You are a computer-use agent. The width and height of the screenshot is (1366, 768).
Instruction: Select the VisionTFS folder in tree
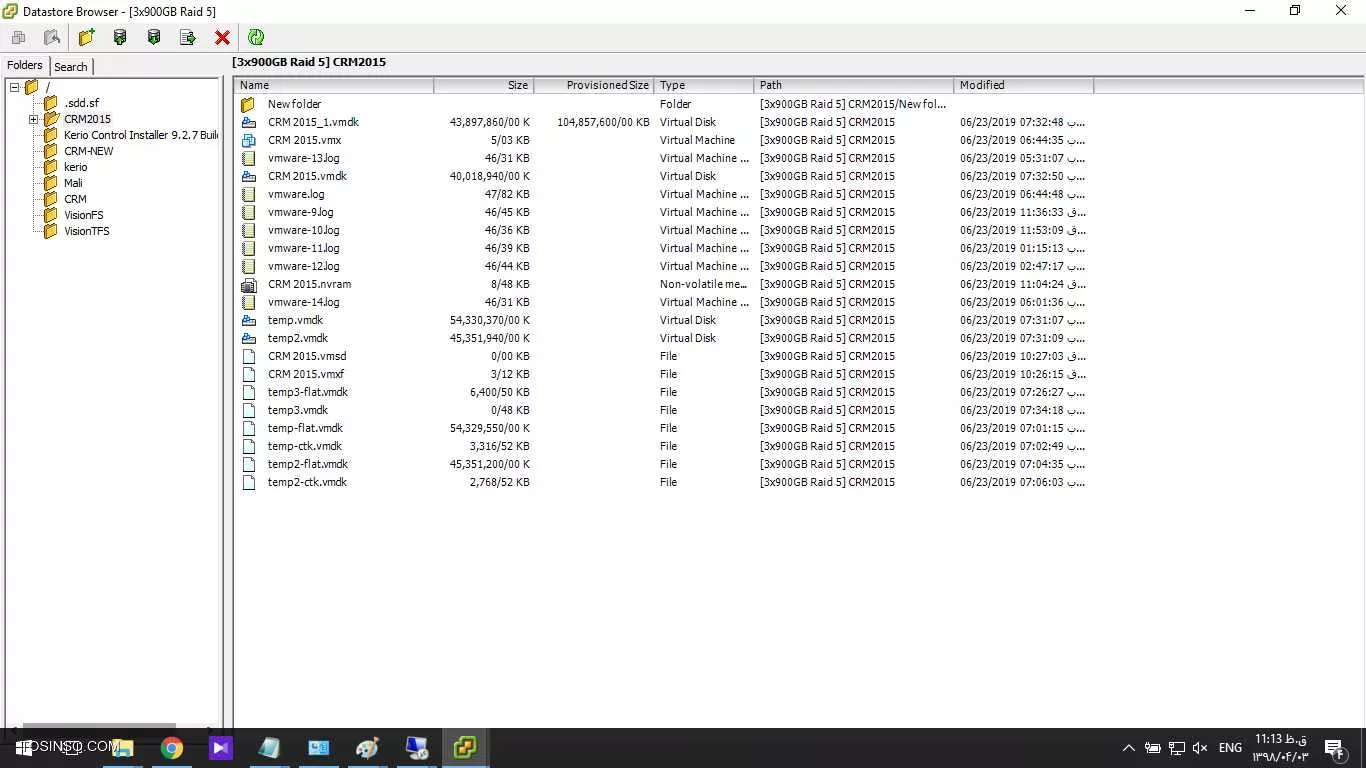pos(87,231)
